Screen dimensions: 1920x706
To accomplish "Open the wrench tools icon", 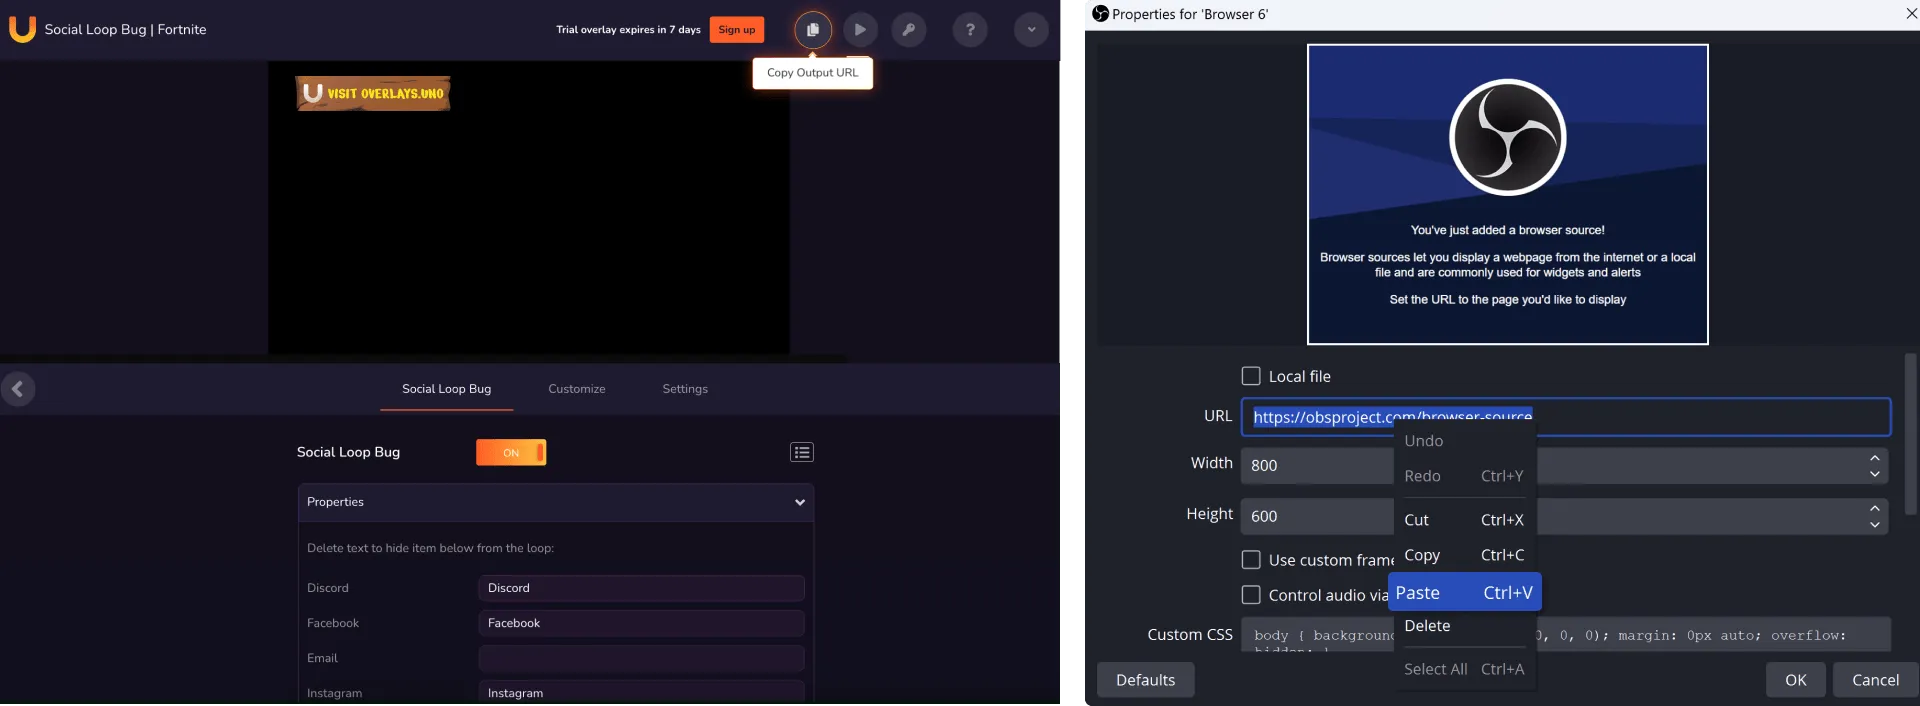I will [x=909, y=30].
